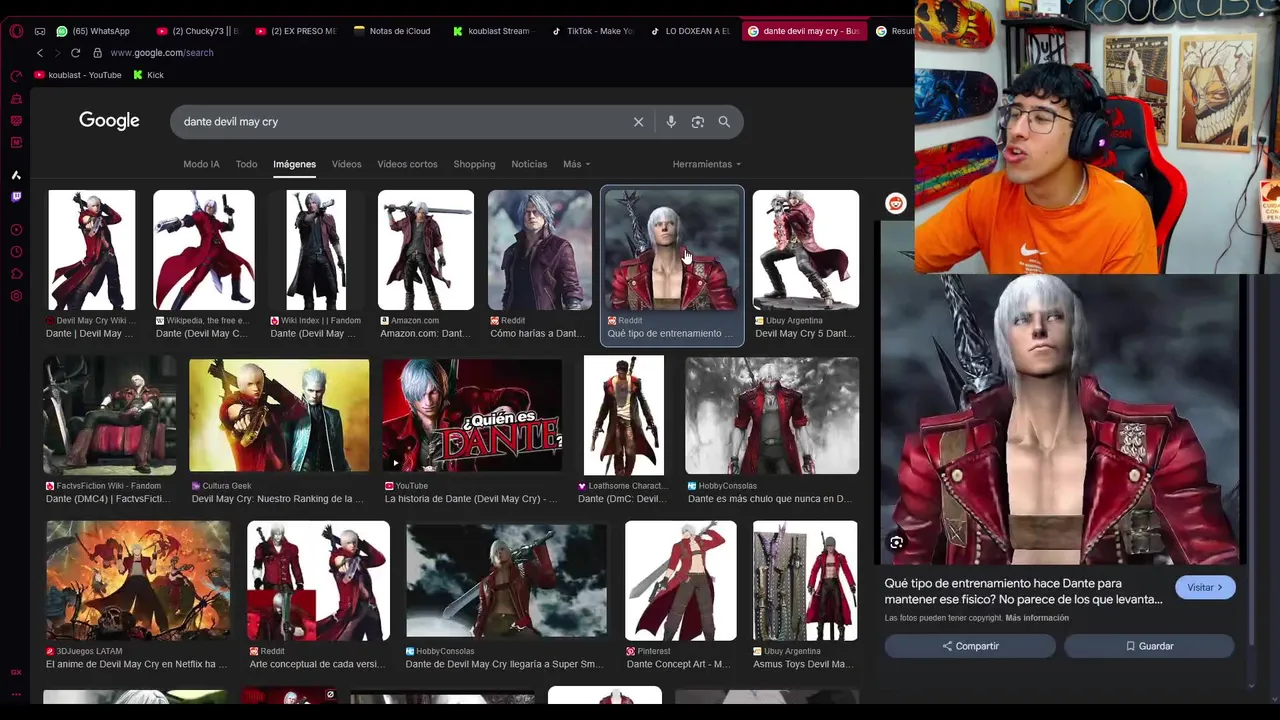Click the Compartir share button
The width and height of the screenshot is (1280, 720).
(x=970, y=646)
